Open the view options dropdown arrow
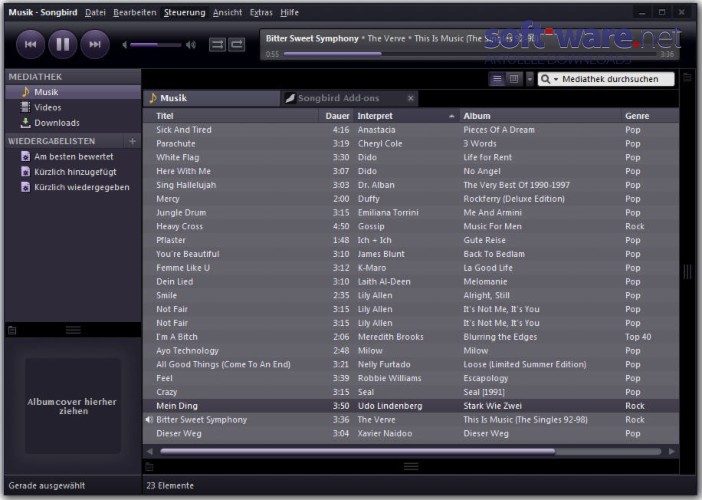 click(530, 79)
